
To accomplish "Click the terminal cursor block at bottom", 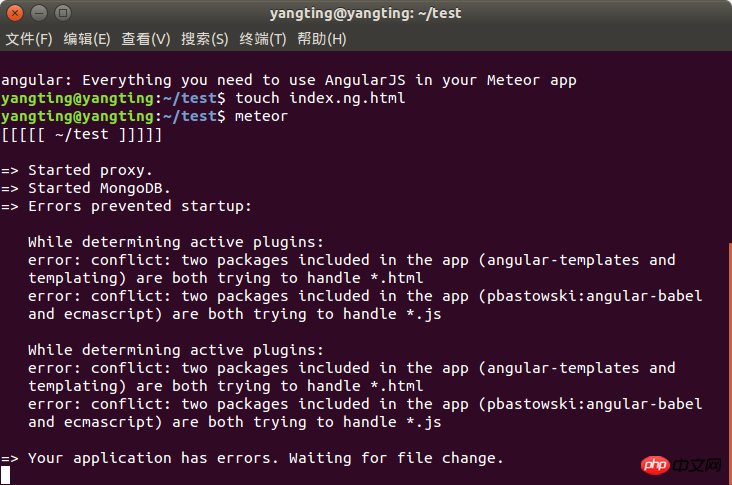I will coord(5,475).
